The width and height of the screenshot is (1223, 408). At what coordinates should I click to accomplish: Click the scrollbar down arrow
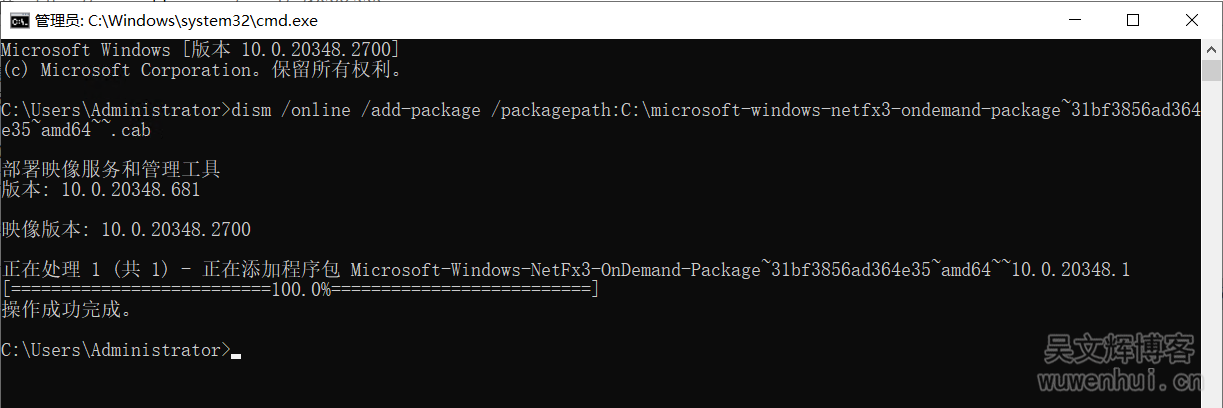[x=1212, y=397]
